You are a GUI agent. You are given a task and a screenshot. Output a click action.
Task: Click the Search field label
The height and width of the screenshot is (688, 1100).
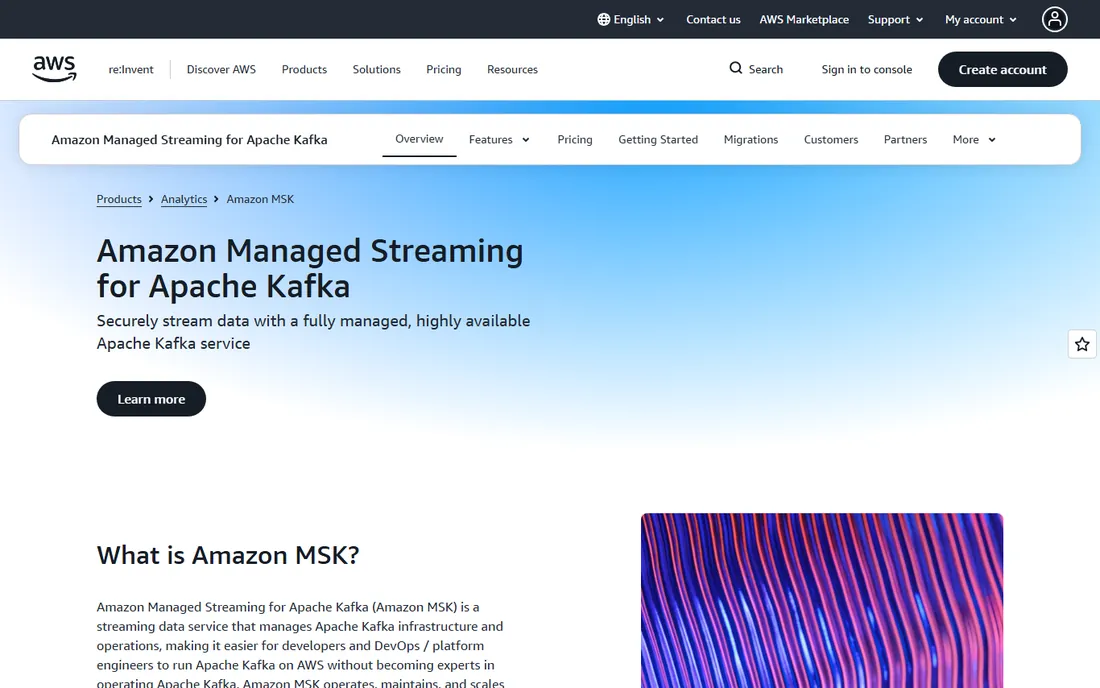(765, 69)
